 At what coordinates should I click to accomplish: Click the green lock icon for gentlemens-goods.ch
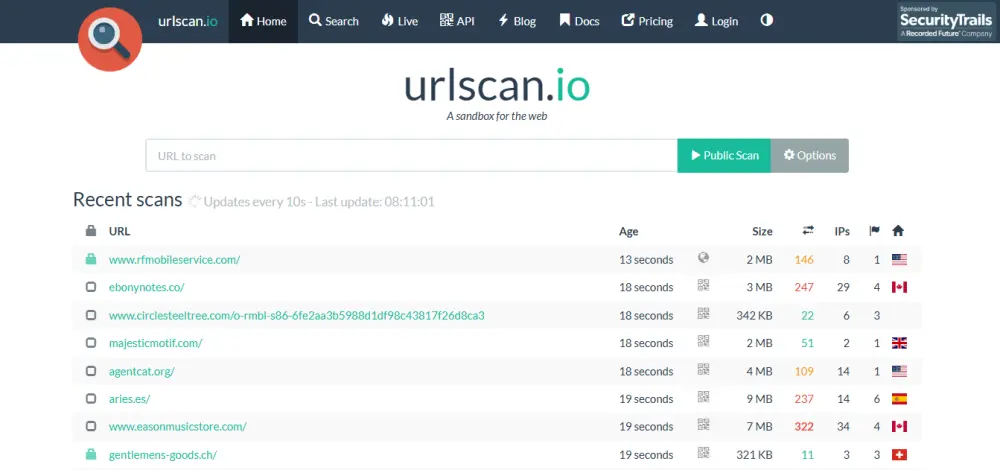(91, 454)
